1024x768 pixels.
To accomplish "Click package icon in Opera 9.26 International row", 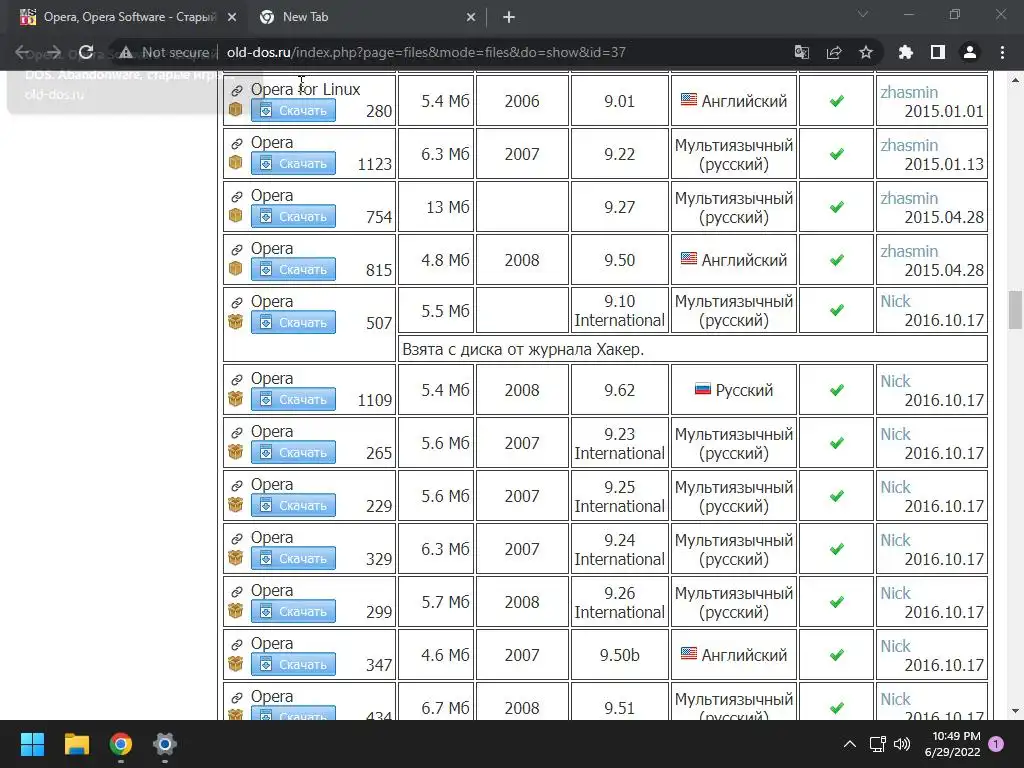I will coord(236,609).
